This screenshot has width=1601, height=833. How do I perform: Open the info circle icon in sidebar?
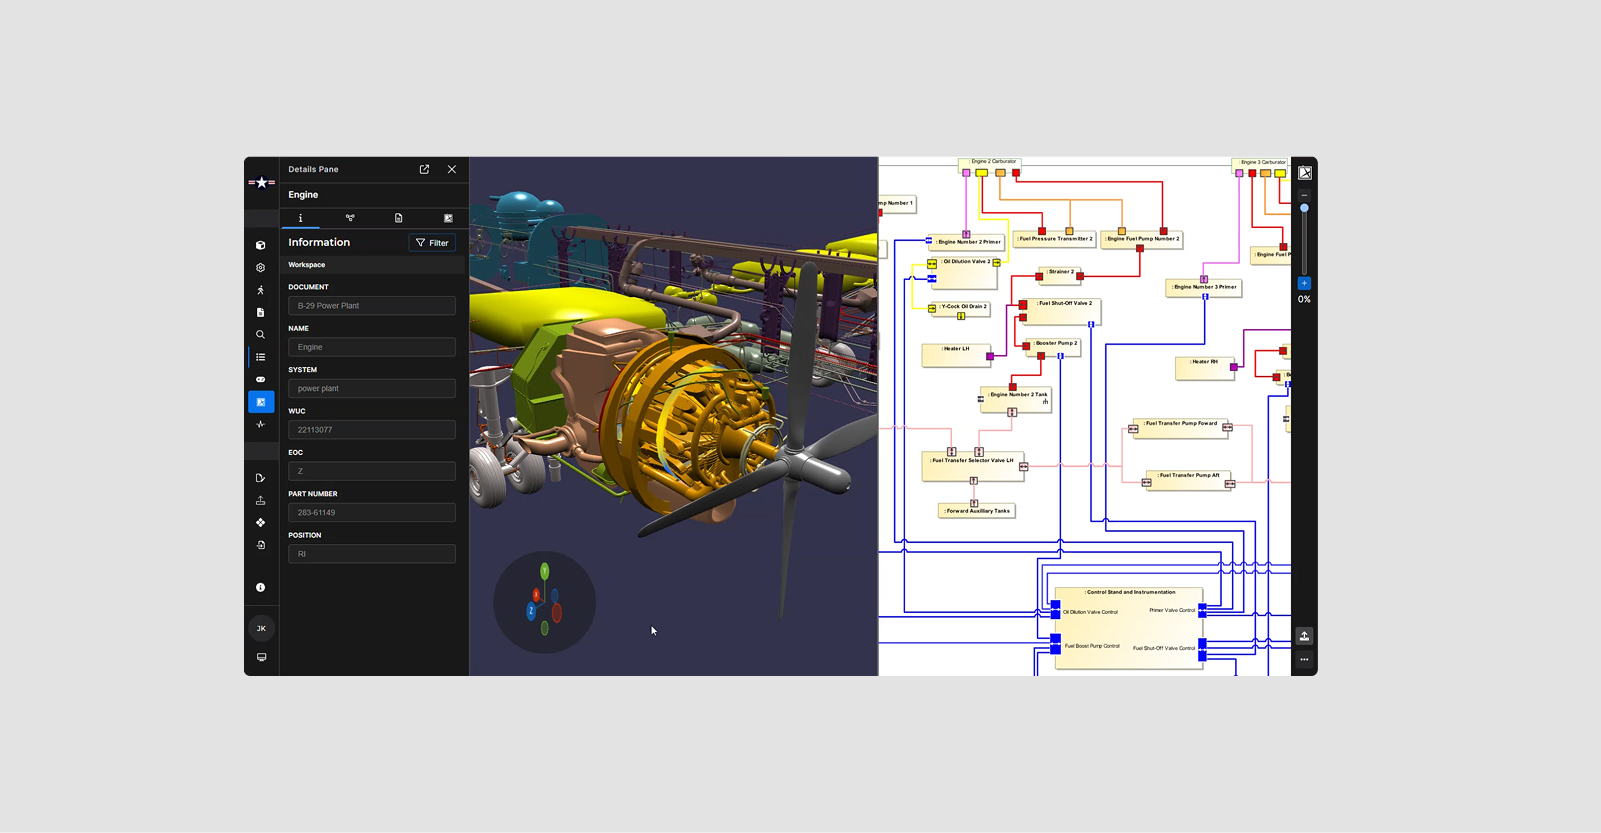[261, 587]
